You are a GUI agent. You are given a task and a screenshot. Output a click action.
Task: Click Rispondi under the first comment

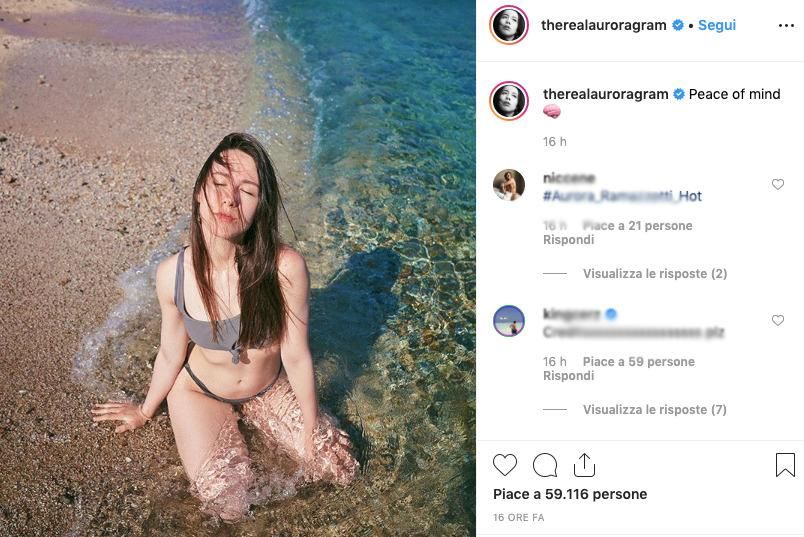tap(568, 240)
